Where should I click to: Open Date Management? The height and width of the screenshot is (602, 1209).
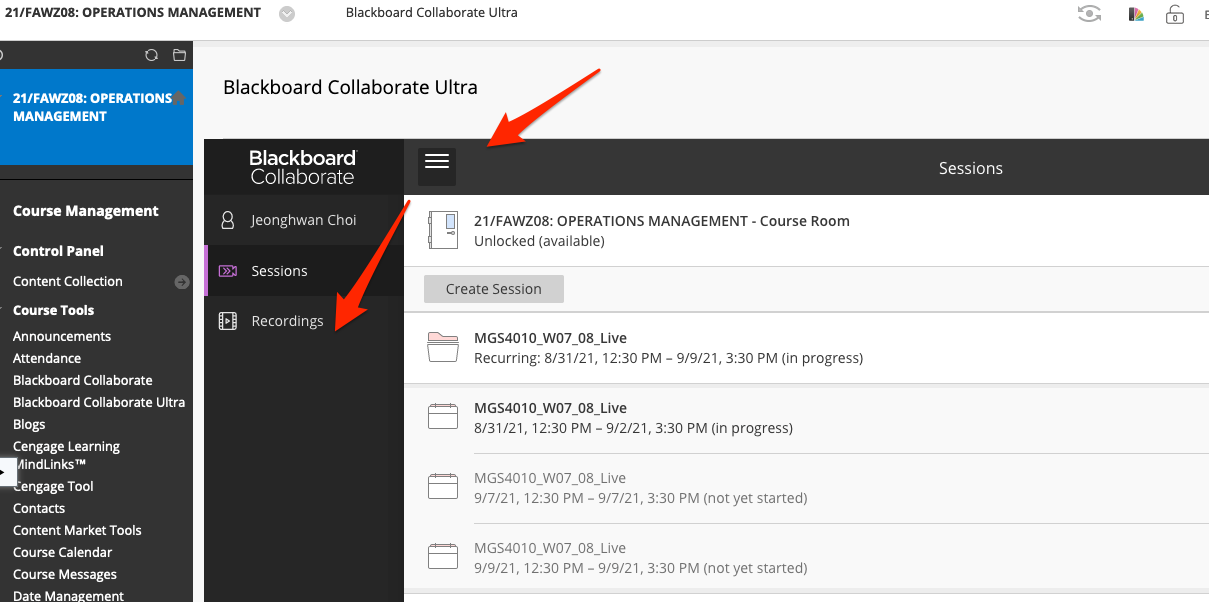[68, 595]
